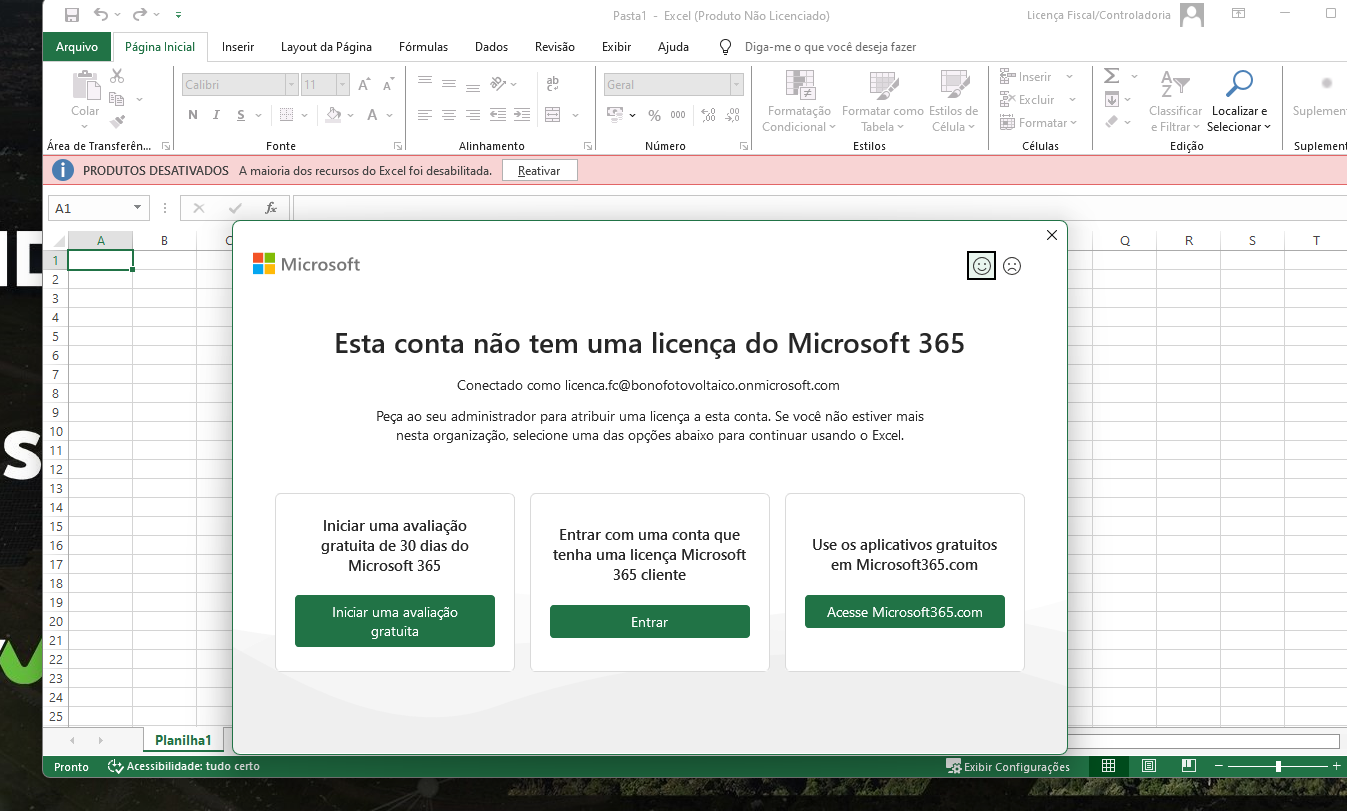1347x811 pixels.
Task: Expand the Name Box dropdown for A1
Action: [137, 208]
